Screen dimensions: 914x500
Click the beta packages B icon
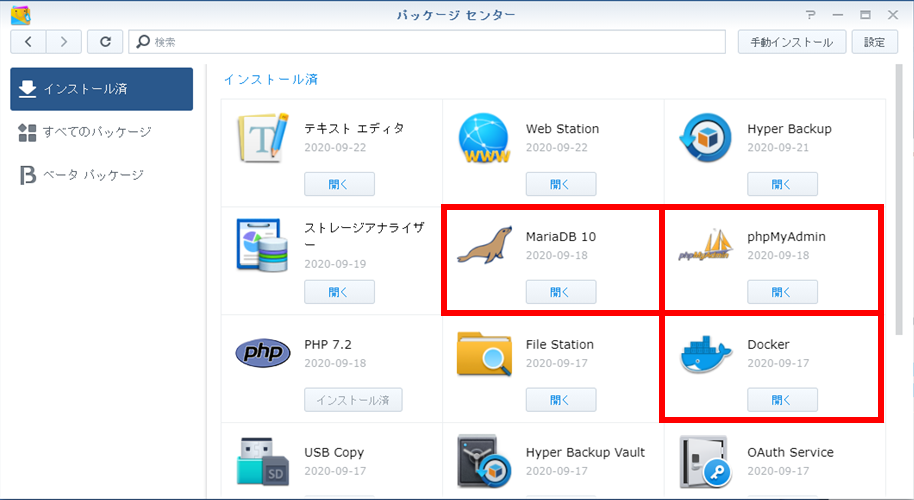click(x=27, y=175)
